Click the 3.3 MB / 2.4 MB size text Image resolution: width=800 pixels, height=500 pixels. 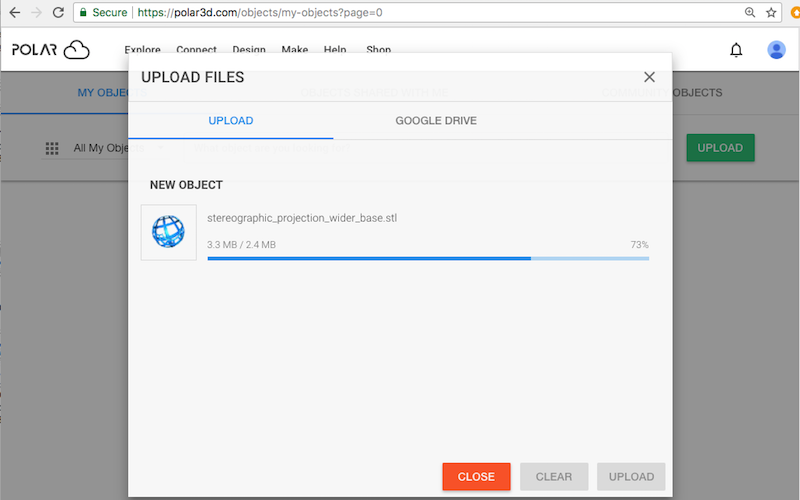[x=241, y=245]
